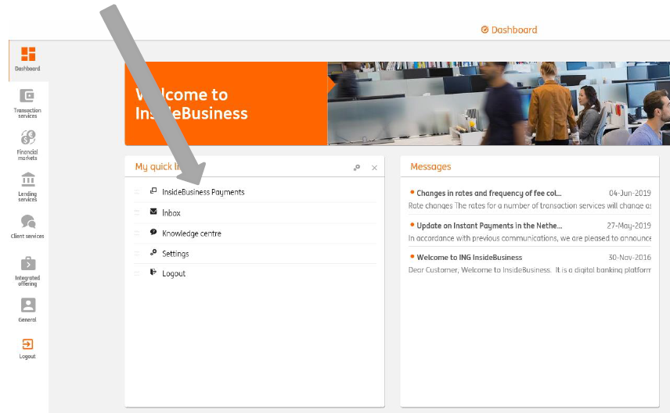Open Transaction services in the sidebar

[x=28, y=101]
